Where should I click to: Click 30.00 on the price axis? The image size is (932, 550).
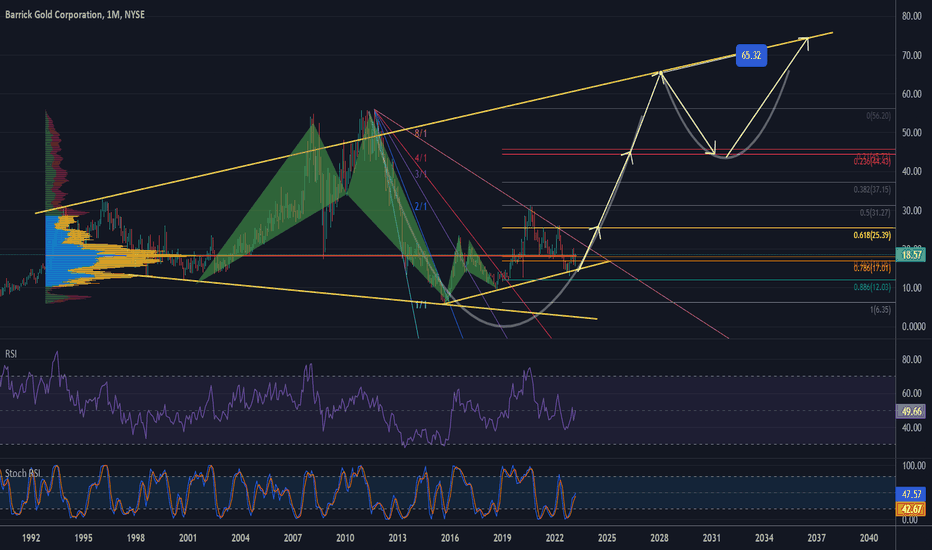click(x=912, y=210)
